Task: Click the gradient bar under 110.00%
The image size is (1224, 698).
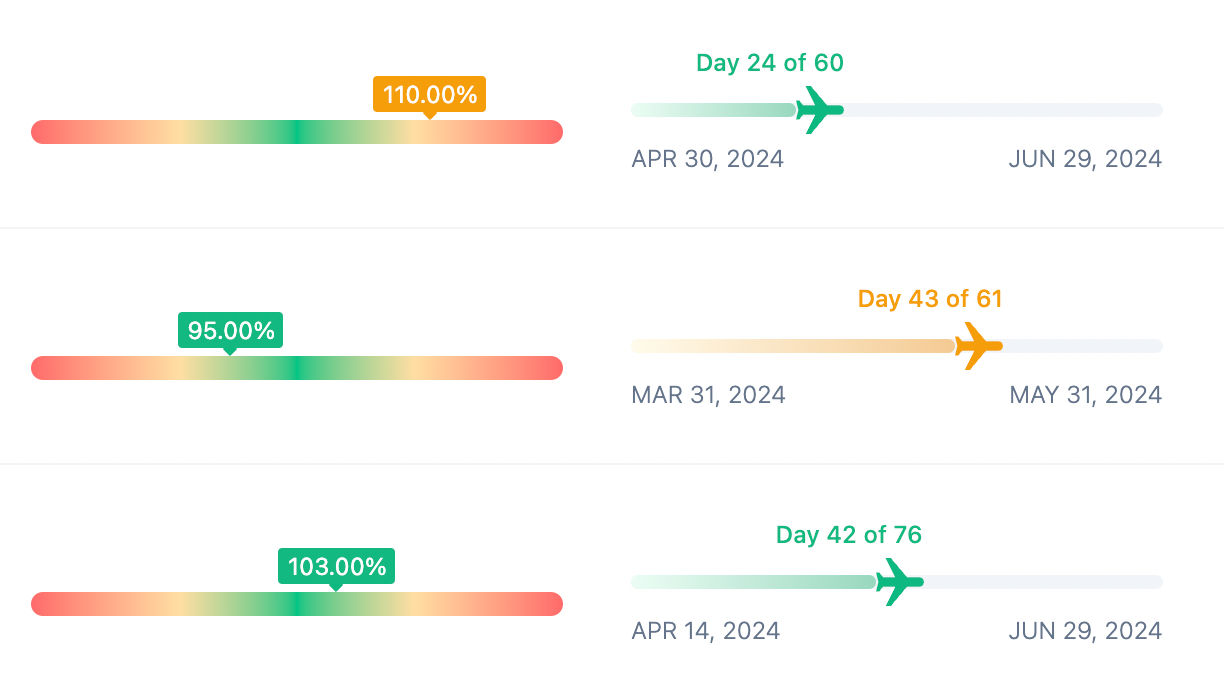Action: [297, 132]
